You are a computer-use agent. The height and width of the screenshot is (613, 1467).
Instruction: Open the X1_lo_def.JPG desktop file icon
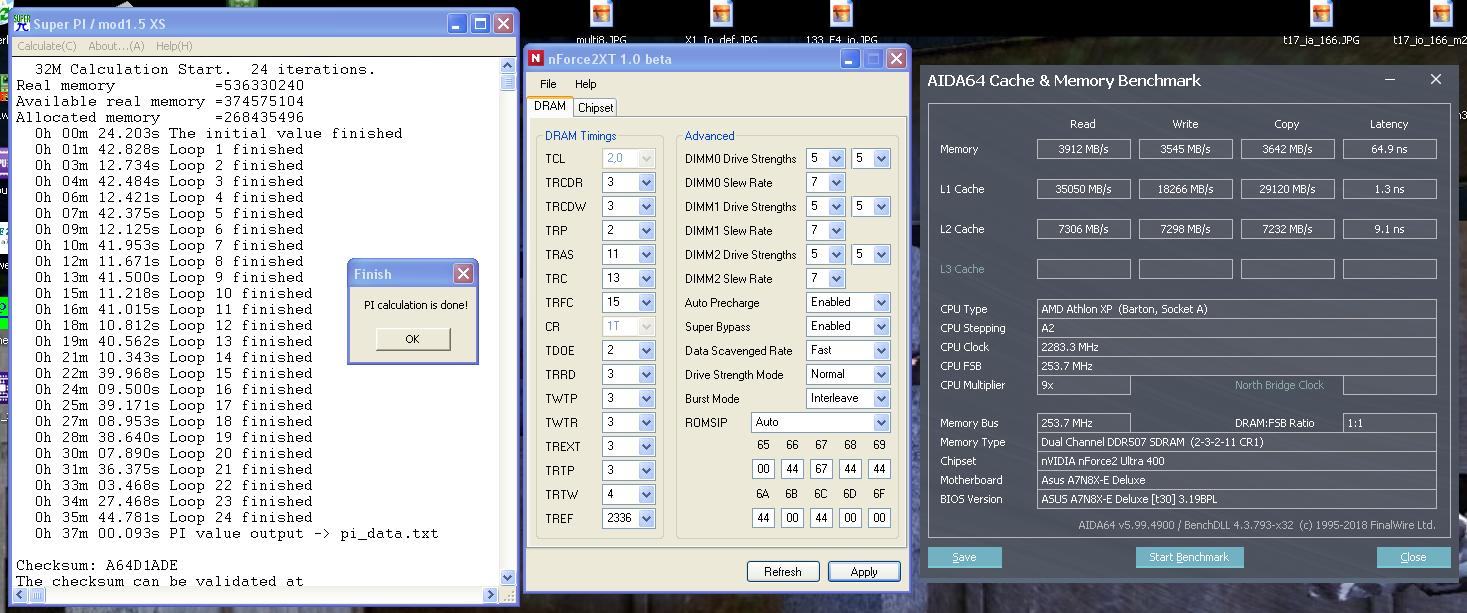point(721,15)
